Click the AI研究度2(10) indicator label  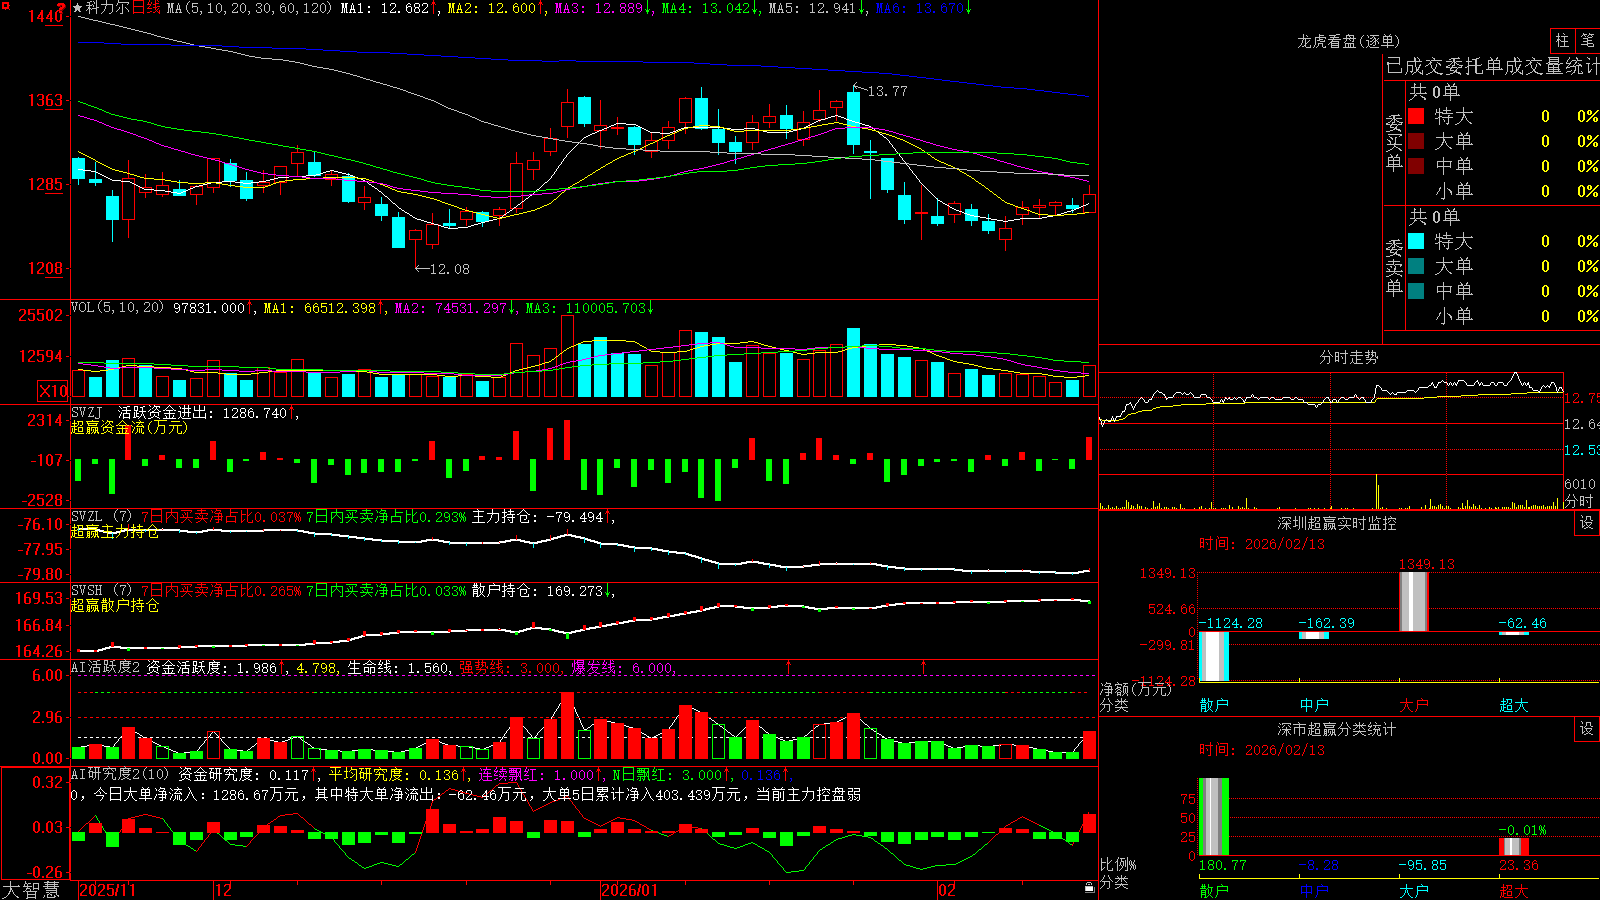coord(120,775)
